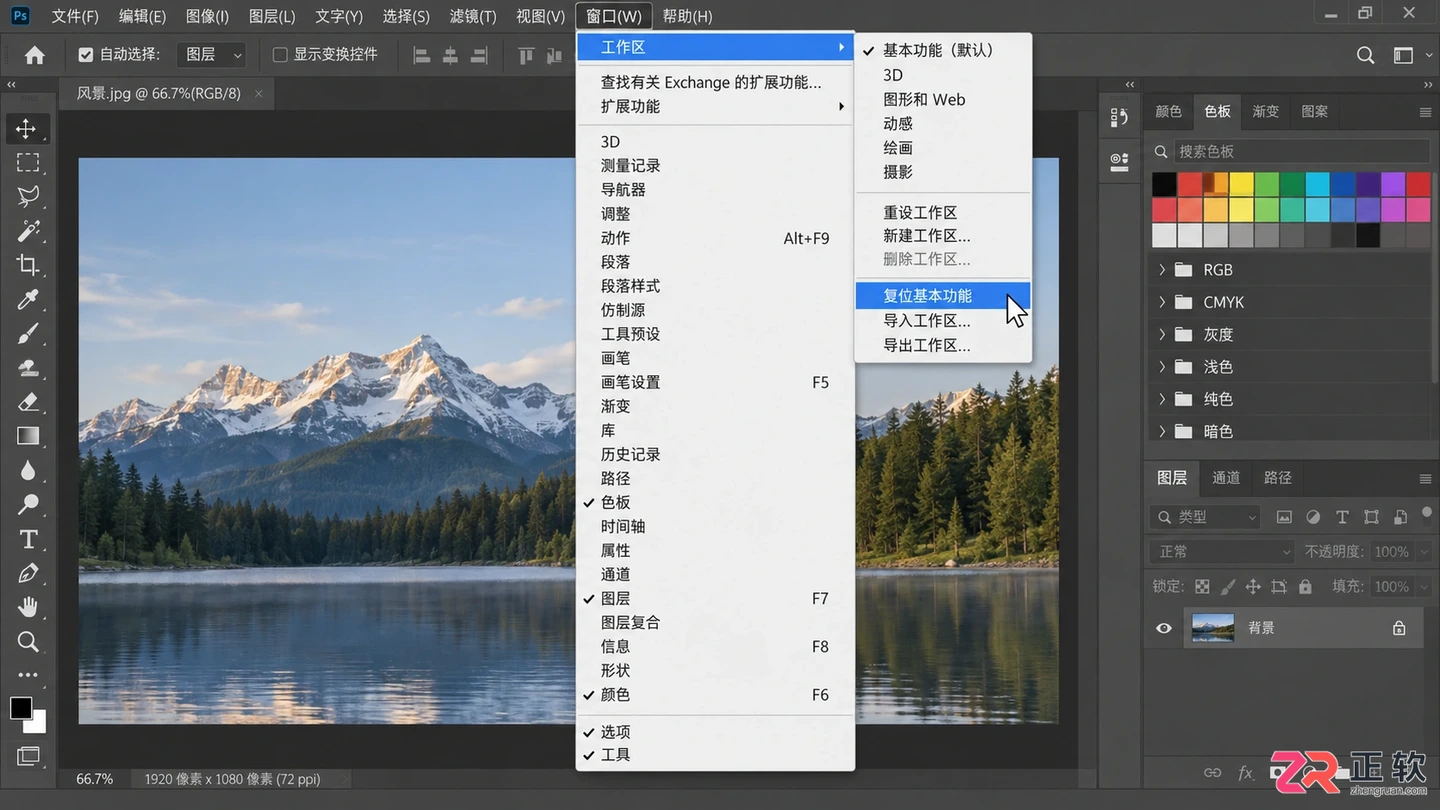Select the Clone Stamp tool
This screenshot has height=810, width=1440.
click(27, 368)
